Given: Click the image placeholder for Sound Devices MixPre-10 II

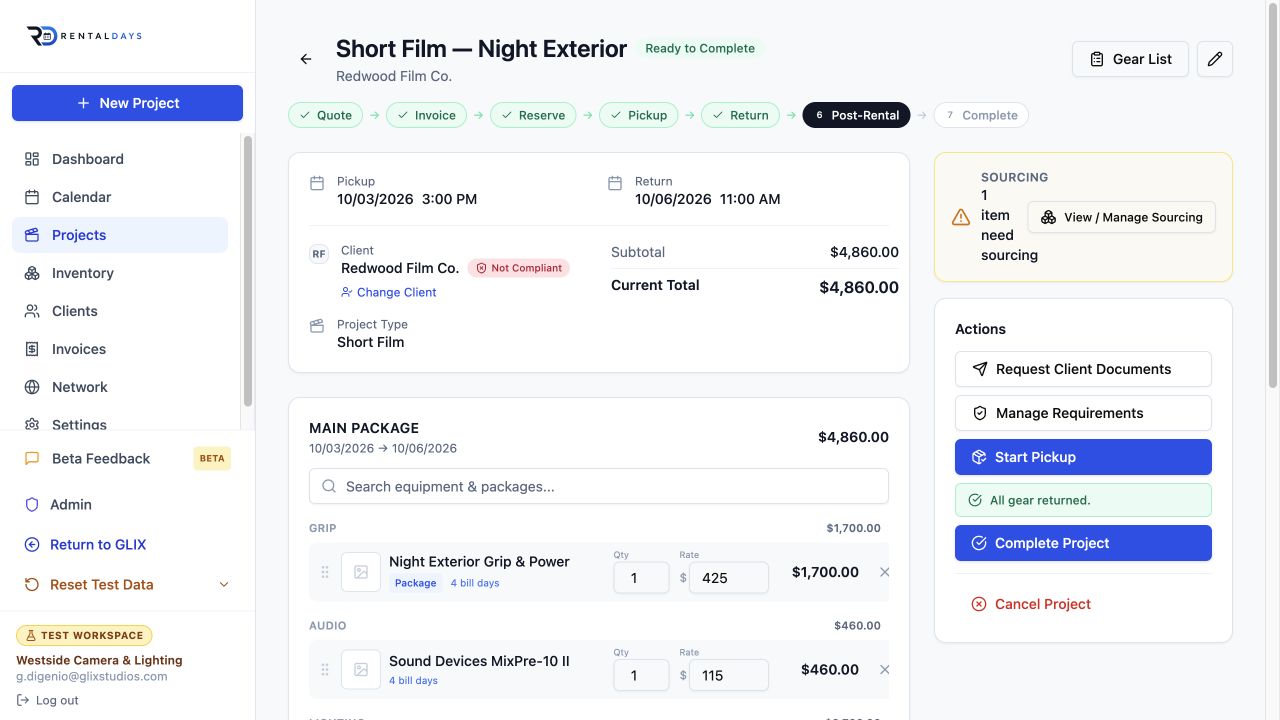Looking at the screenshot, I should point(361,670).
